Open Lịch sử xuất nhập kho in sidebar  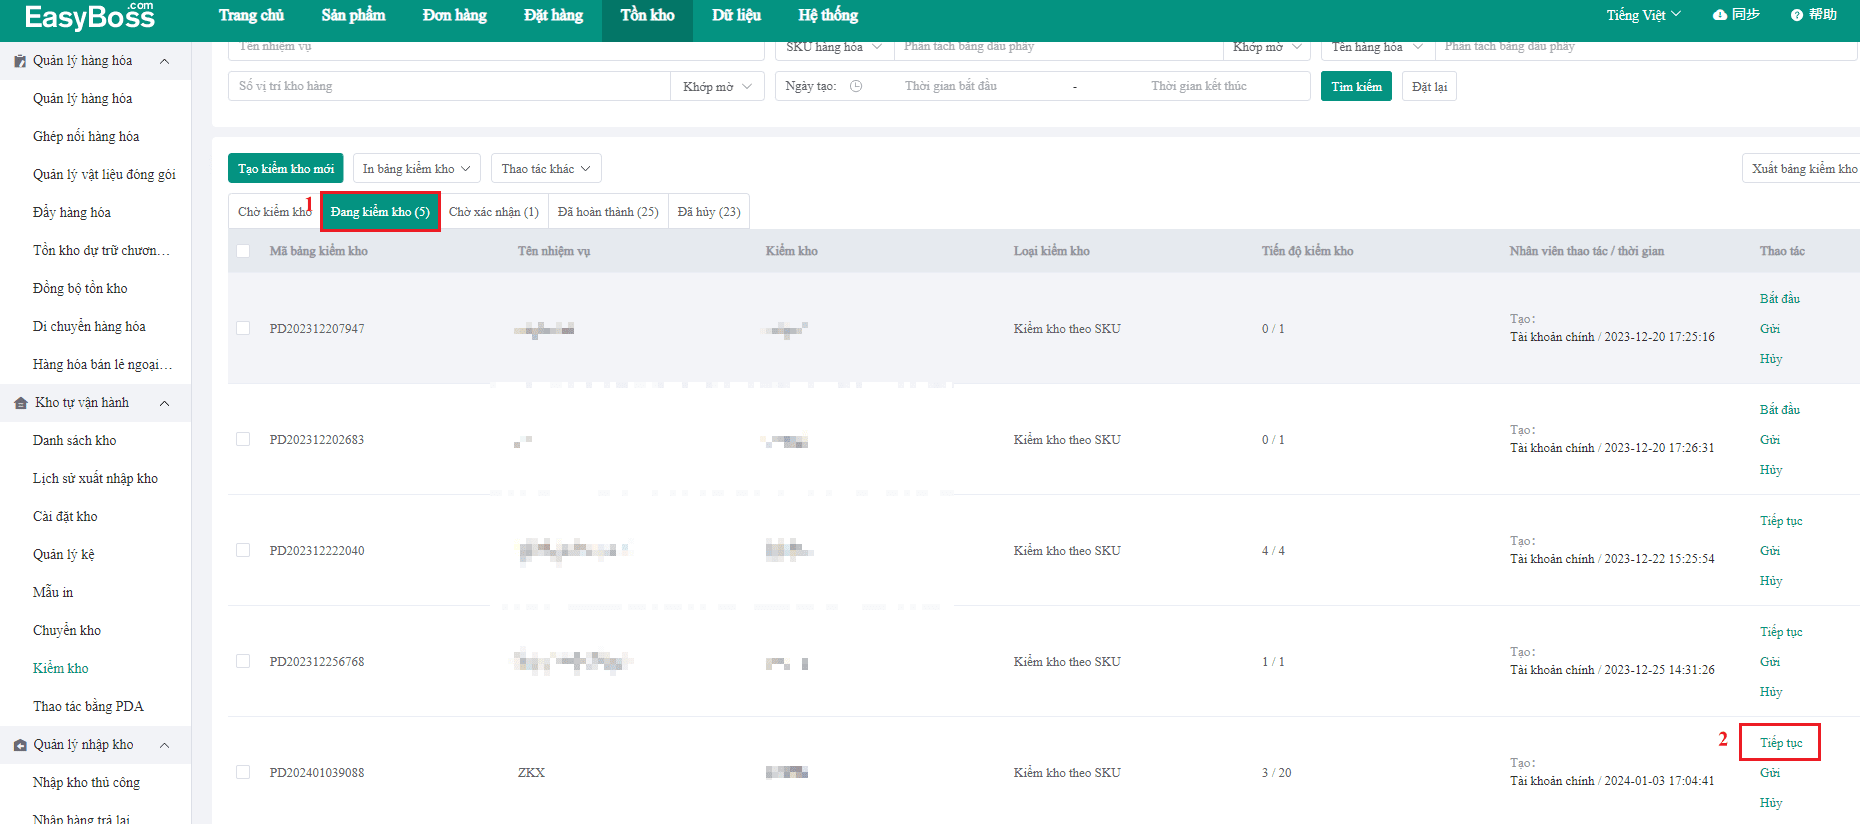pos(95,479)
